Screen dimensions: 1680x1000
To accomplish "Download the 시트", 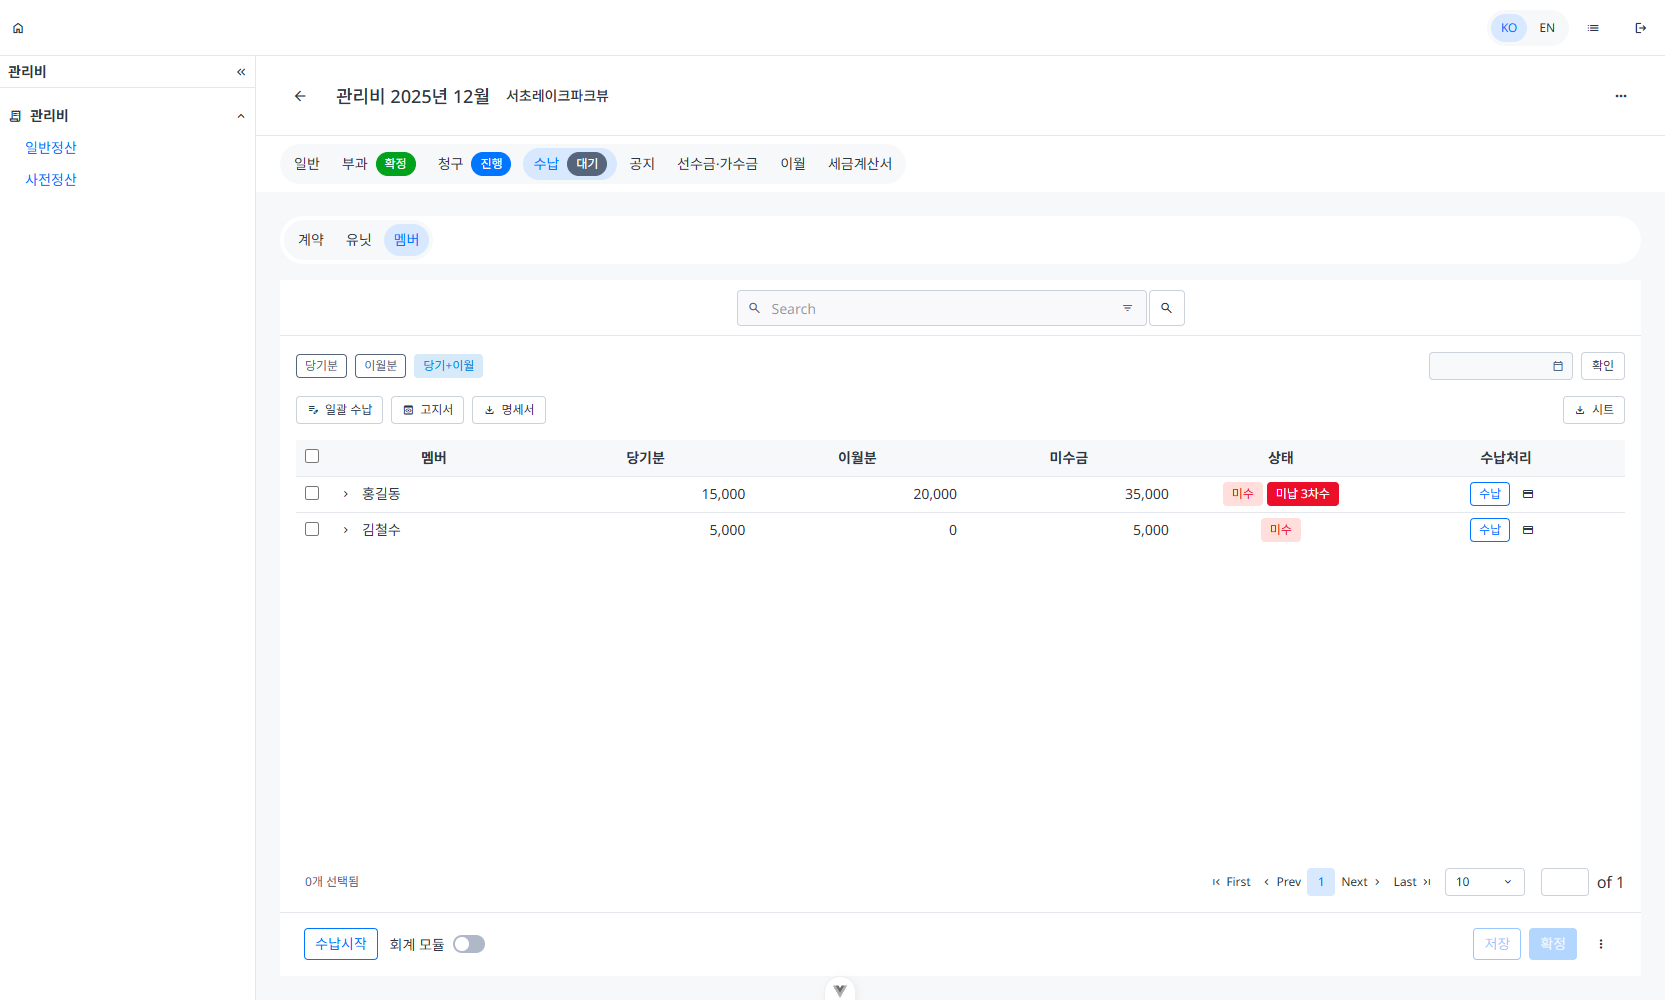I will (1594, 410).
